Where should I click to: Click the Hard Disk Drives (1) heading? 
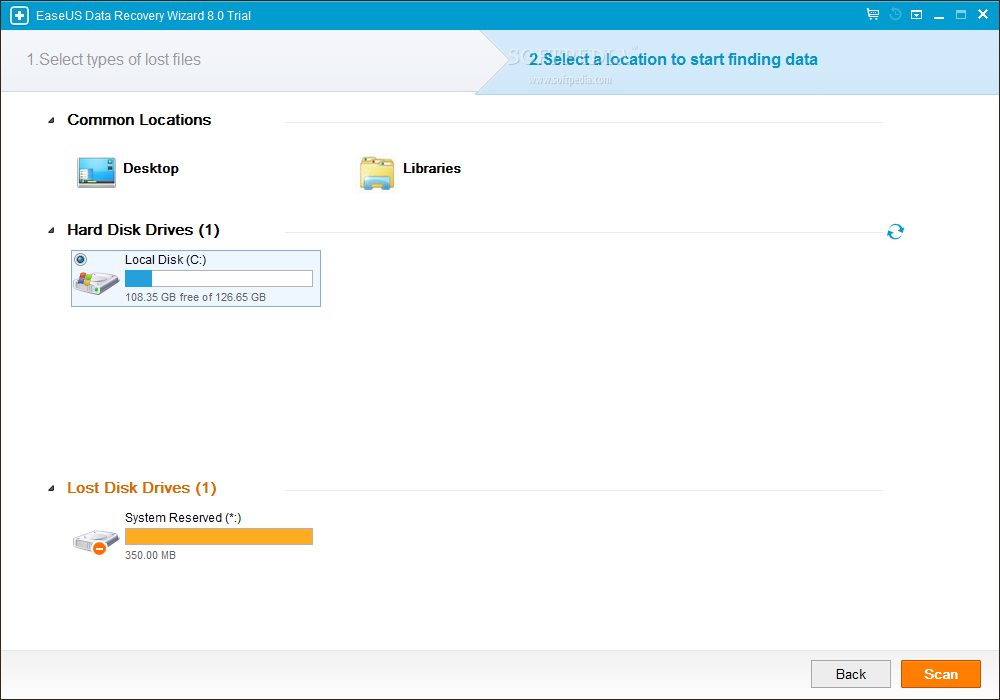143,230
